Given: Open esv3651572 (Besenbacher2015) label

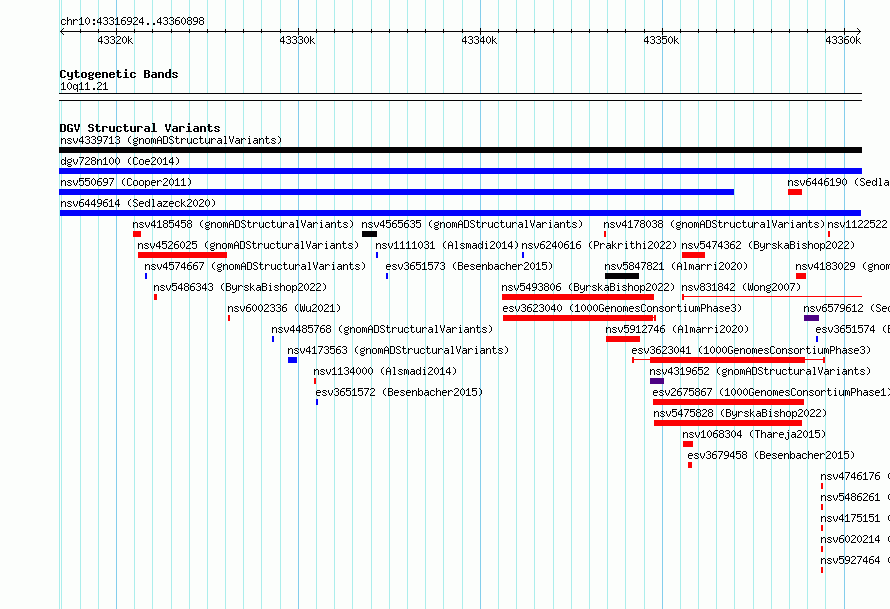Looking at the screenshot, I should [x=399, y=392].
